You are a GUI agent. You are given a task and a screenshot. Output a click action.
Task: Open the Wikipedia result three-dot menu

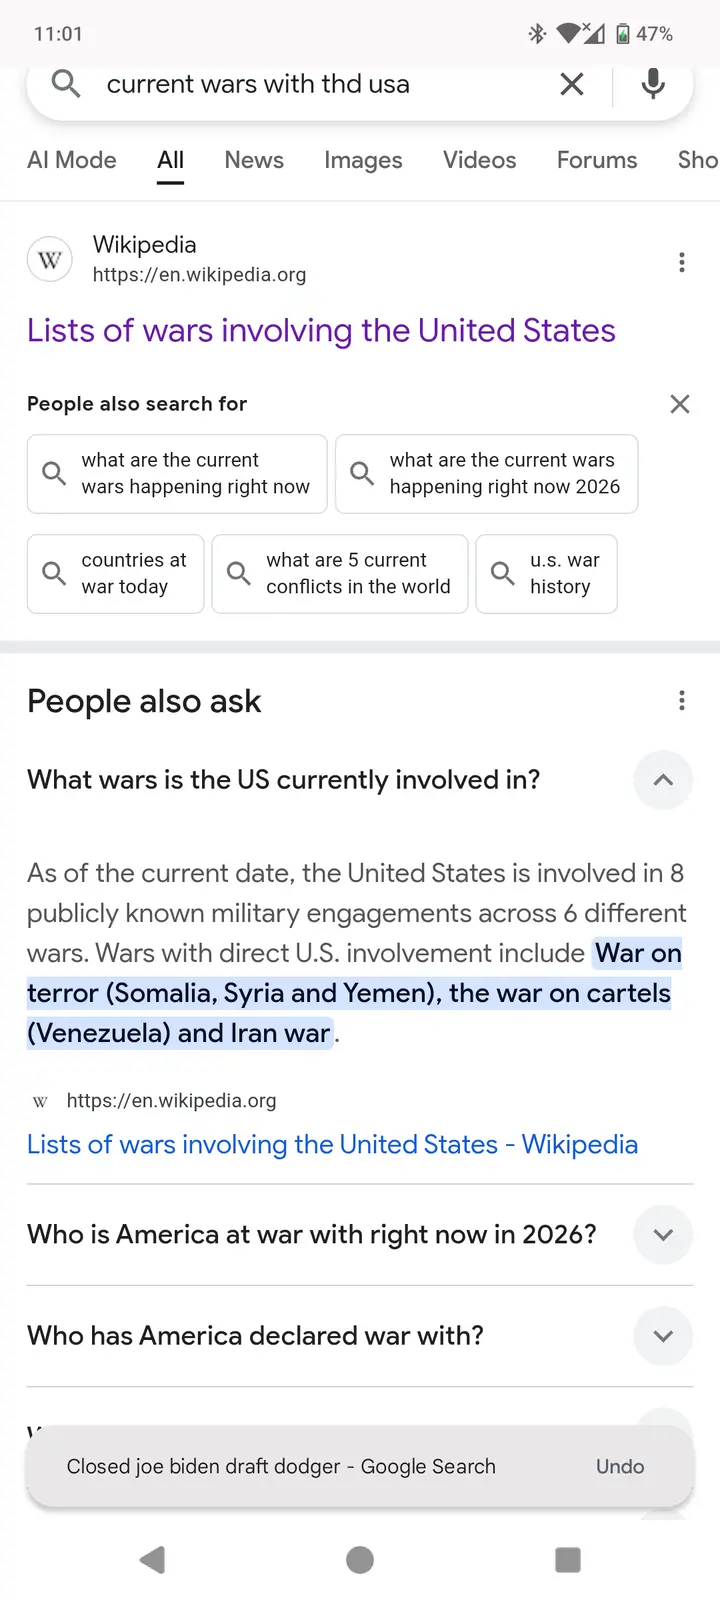point(682,262)
